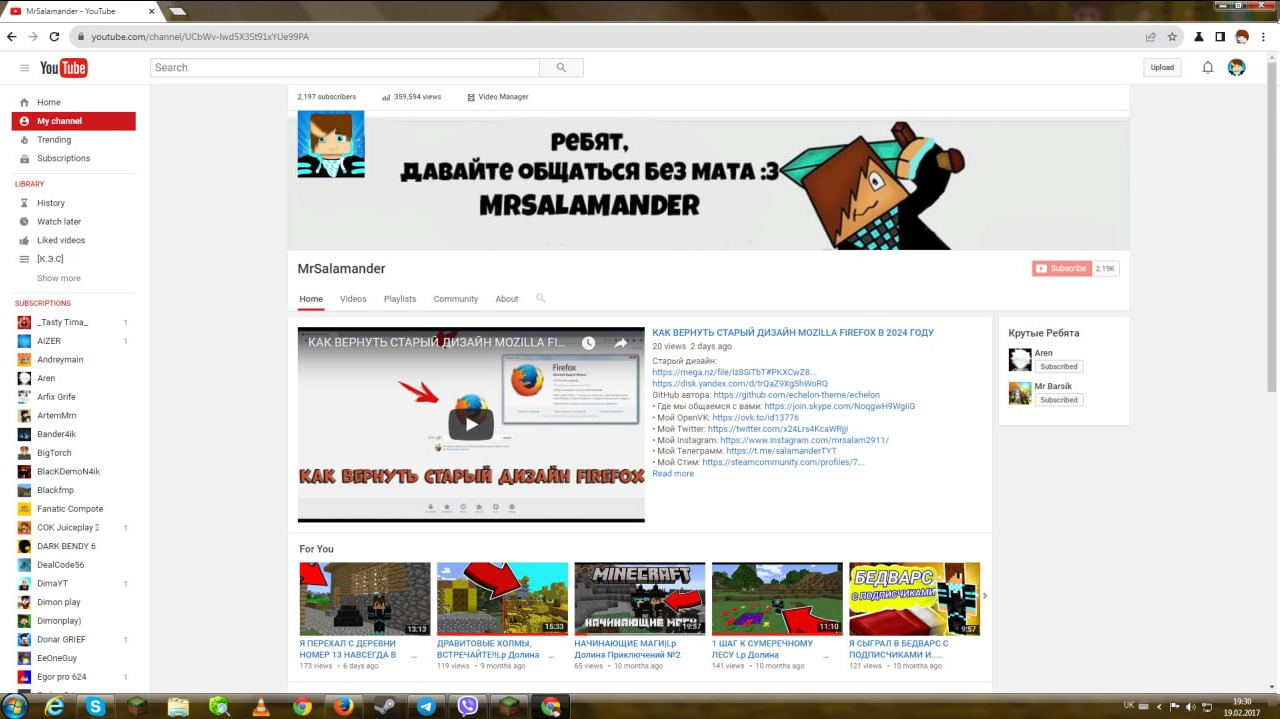Click the search magnifier button
Image resolution: width=1280 pixels, height=719 pixels.
pyautogui.click(x=561, y=68)
